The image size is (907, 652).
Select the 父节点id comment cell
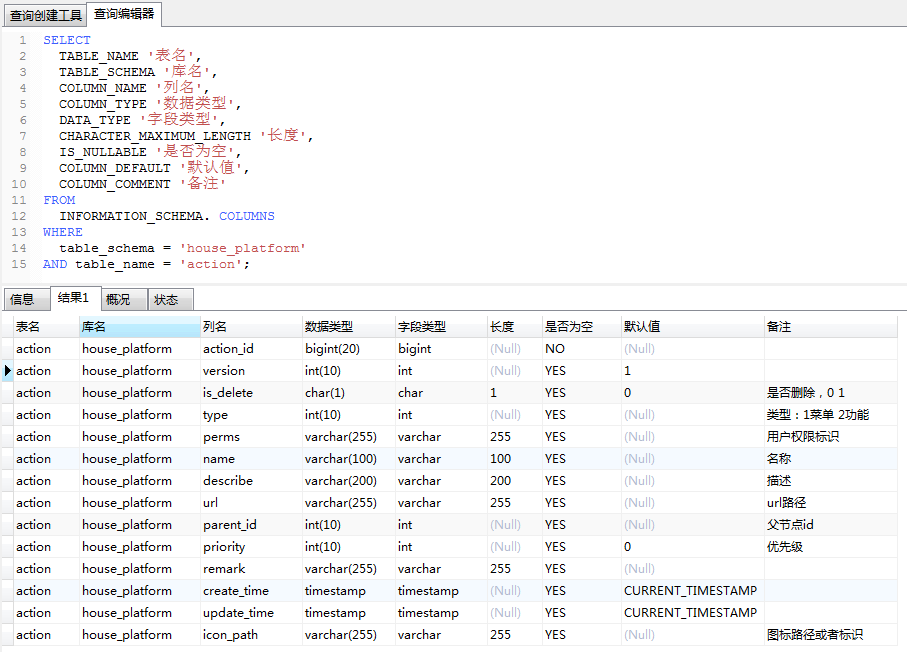[831, 525]
